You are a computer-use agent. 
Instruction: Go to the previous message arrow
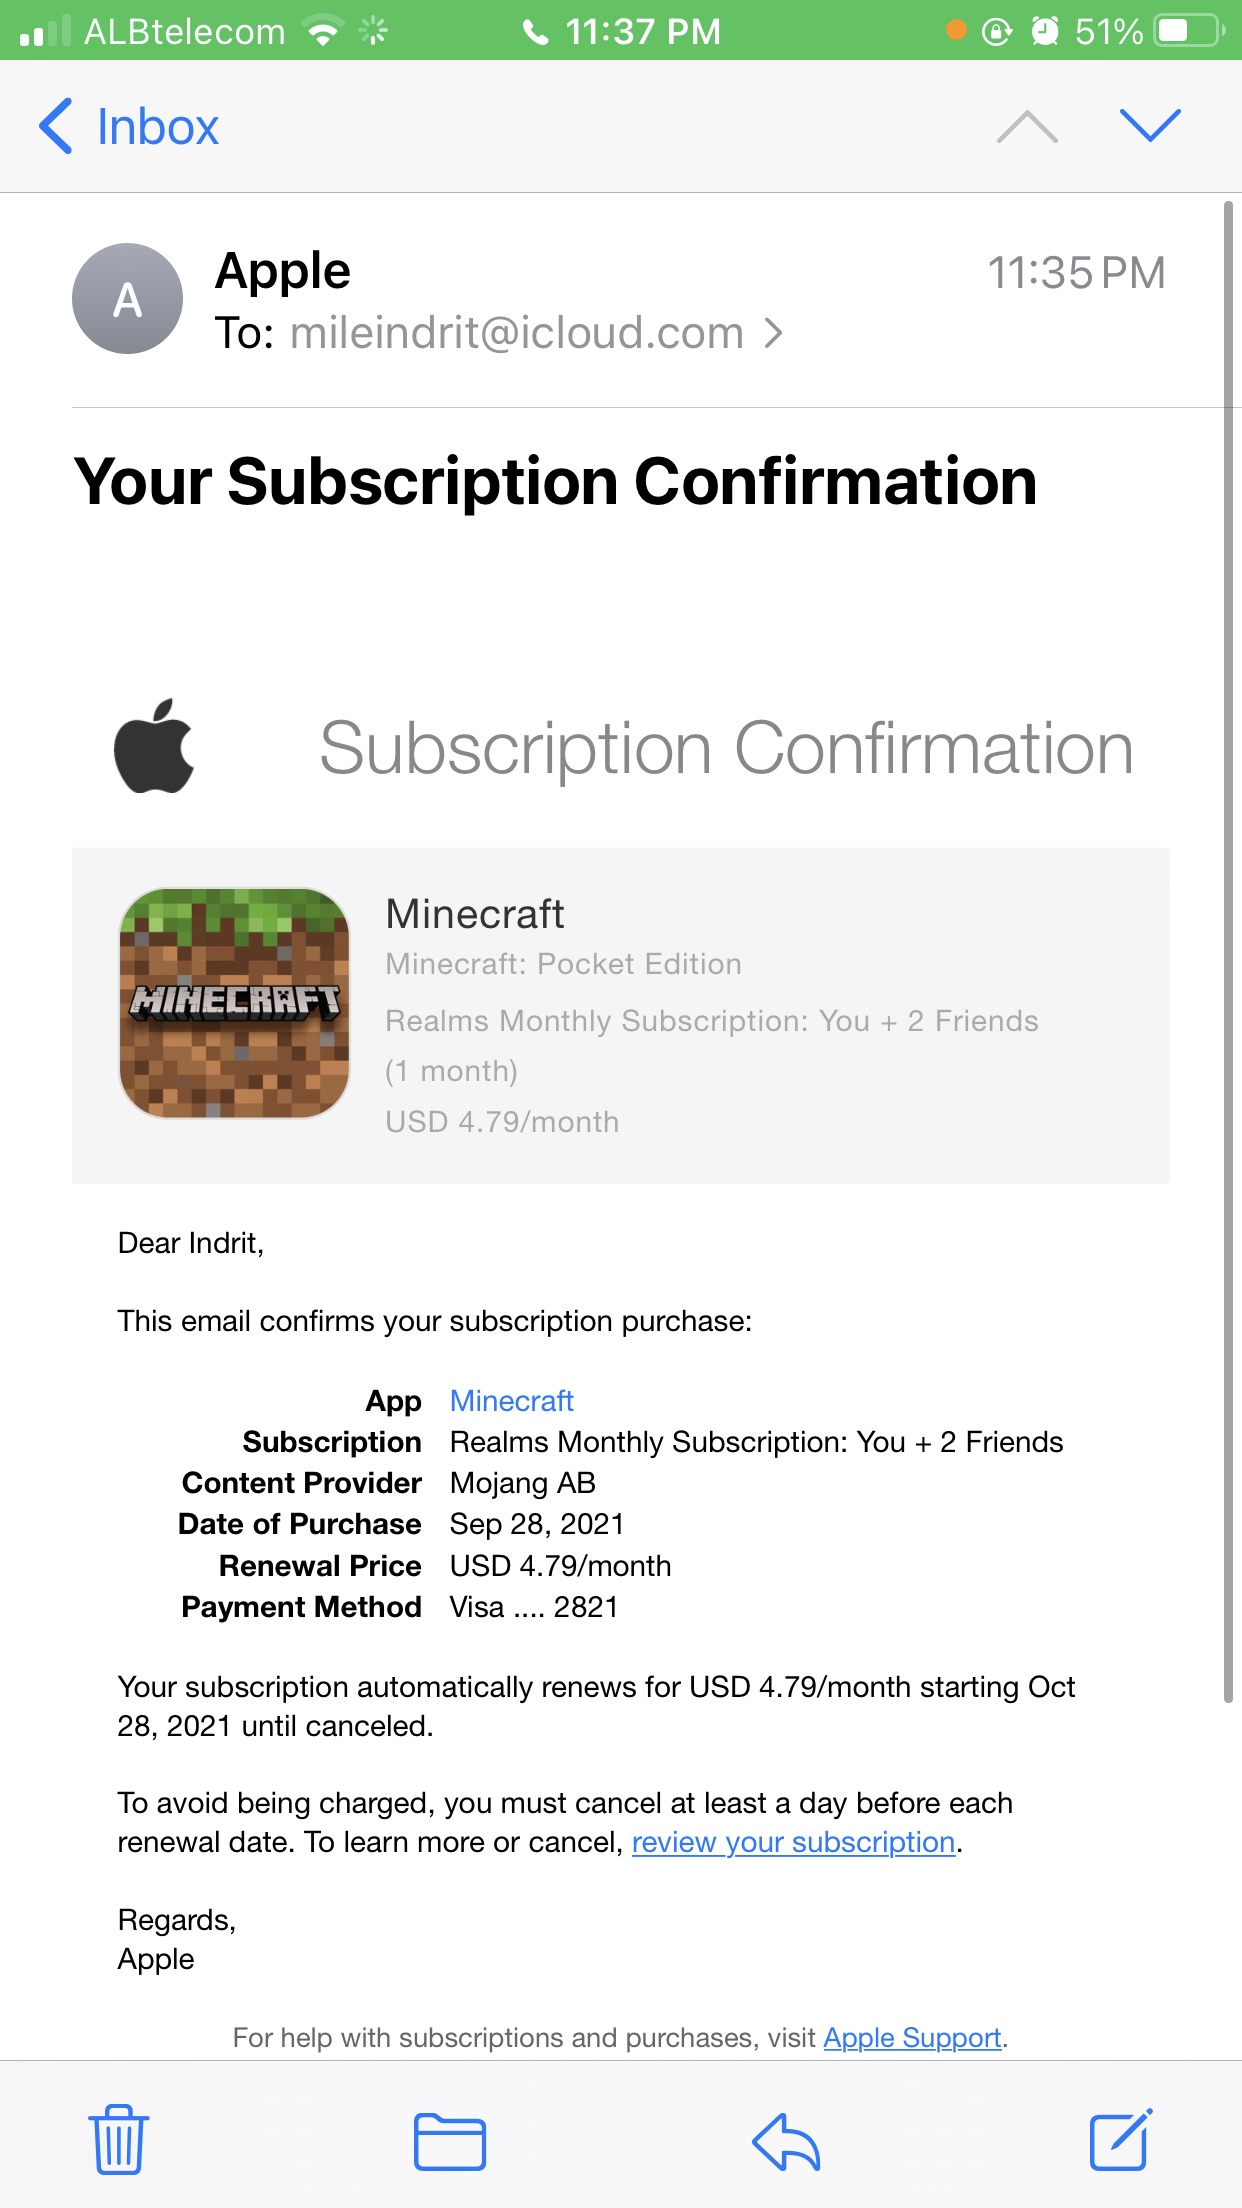1027,127
